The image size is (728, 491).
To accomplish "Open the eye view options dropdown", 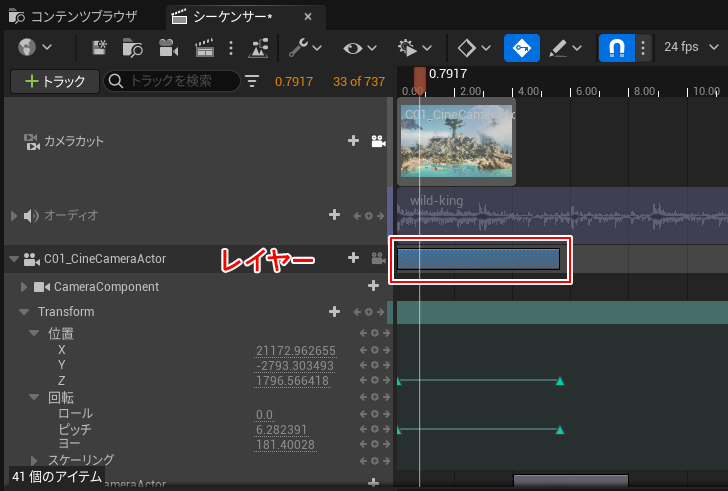I will [360, 47].
